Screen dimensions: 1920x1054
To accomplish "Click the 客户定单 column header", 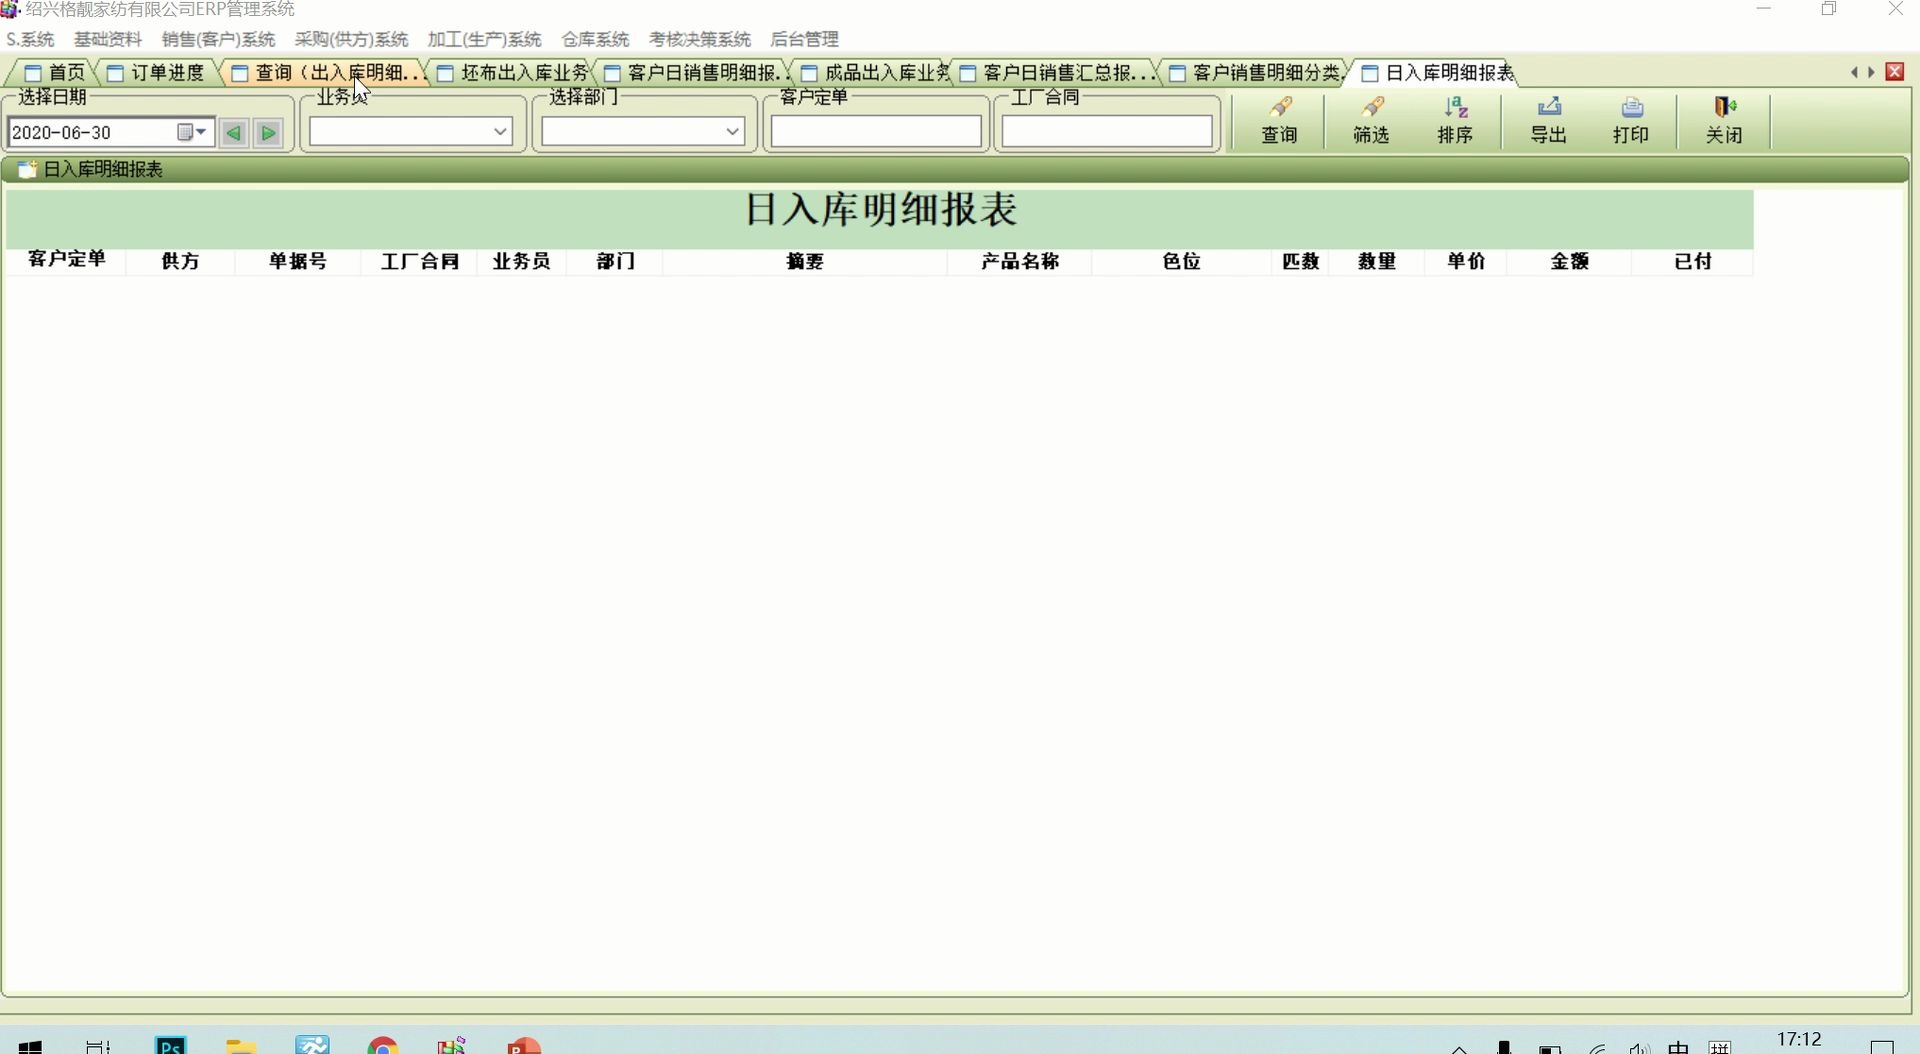I will [66, 260].
